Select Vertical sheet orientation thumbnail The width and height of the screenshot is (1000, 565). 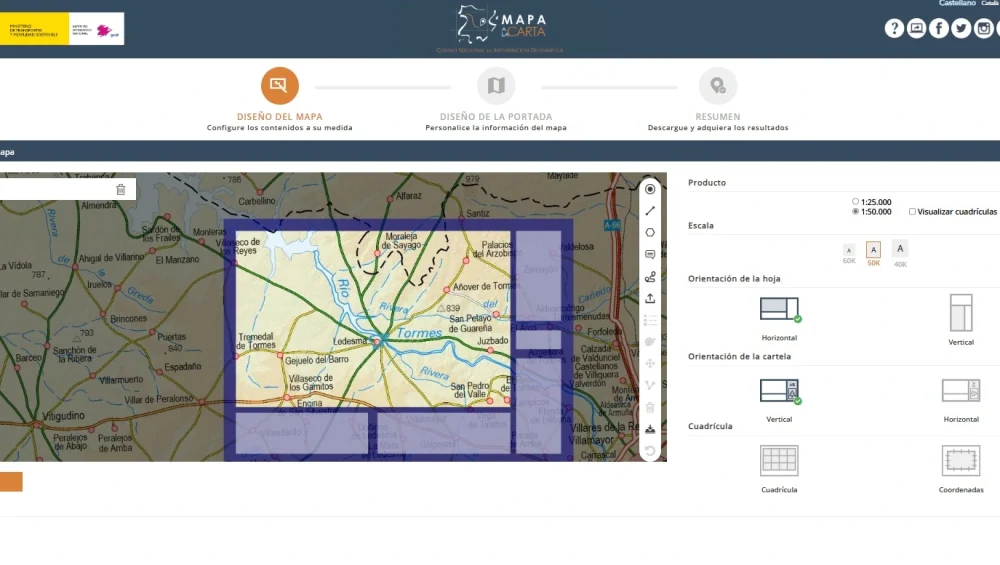point(960,312)
